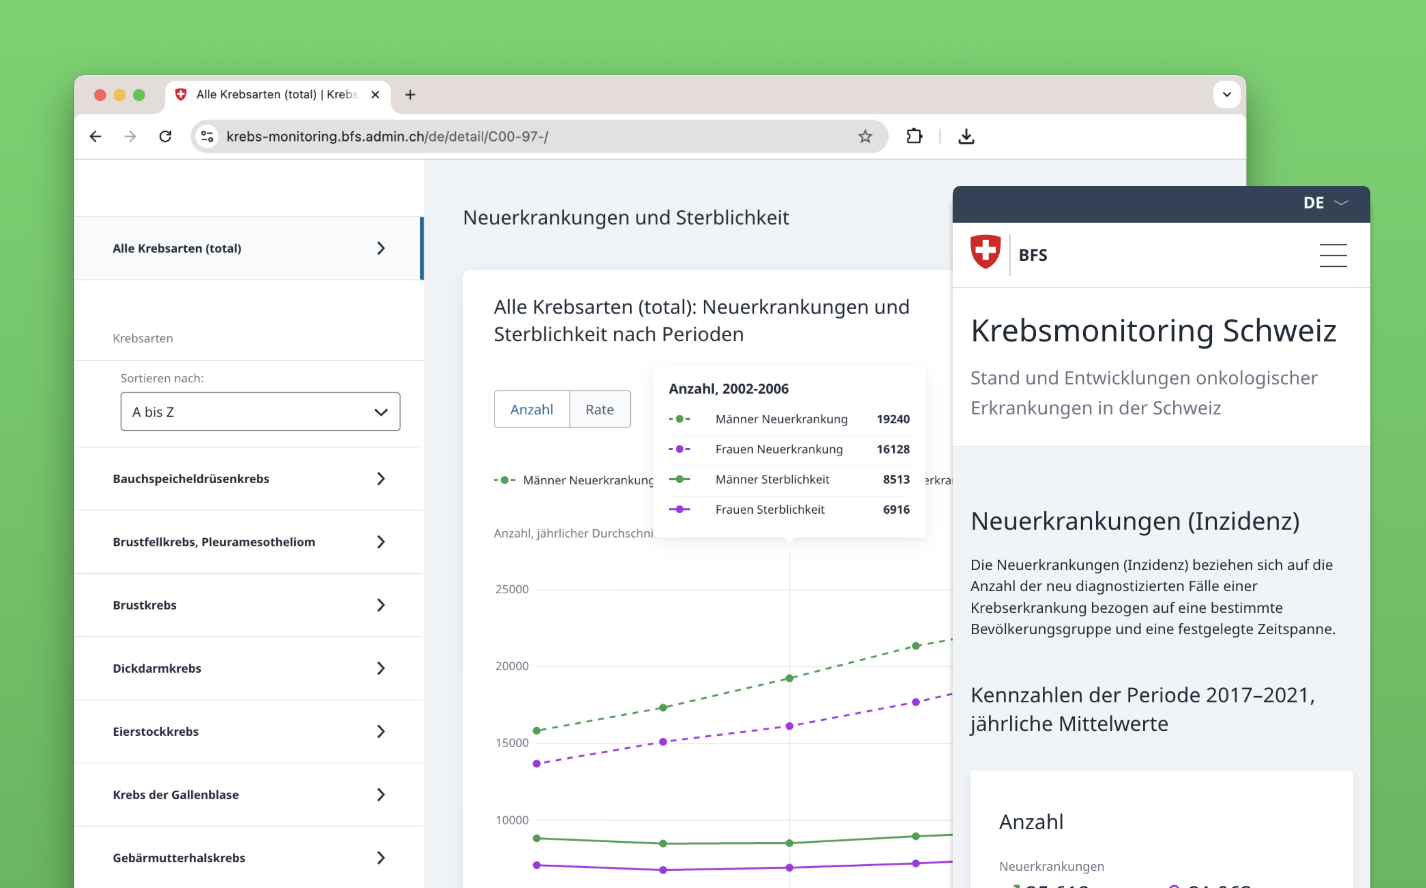Open Brustkrebs sidebar entry

(249, 605)
